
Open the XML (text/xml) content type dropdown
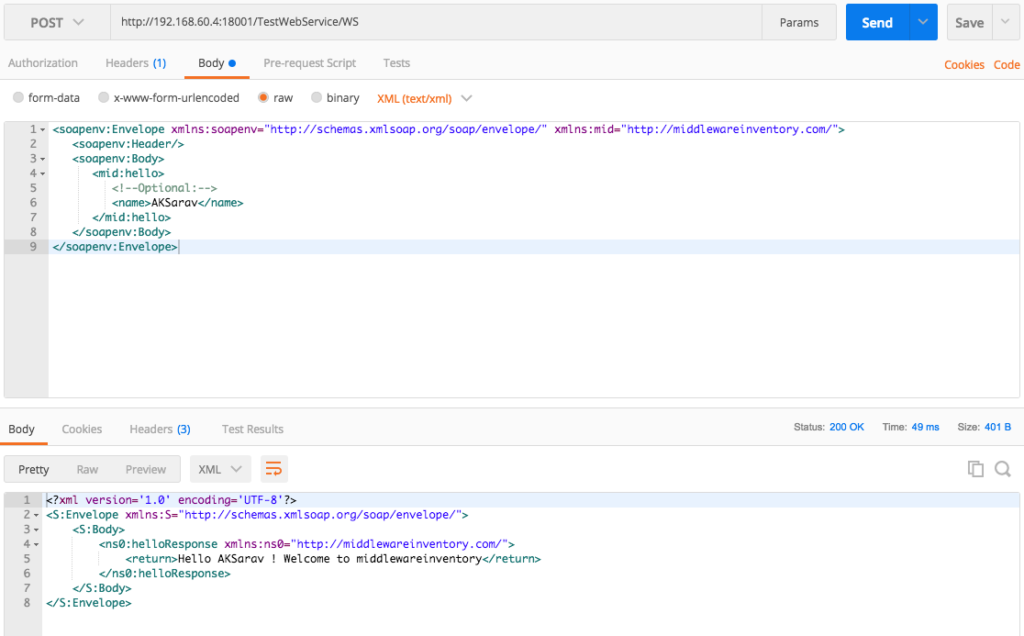[424, 98]
